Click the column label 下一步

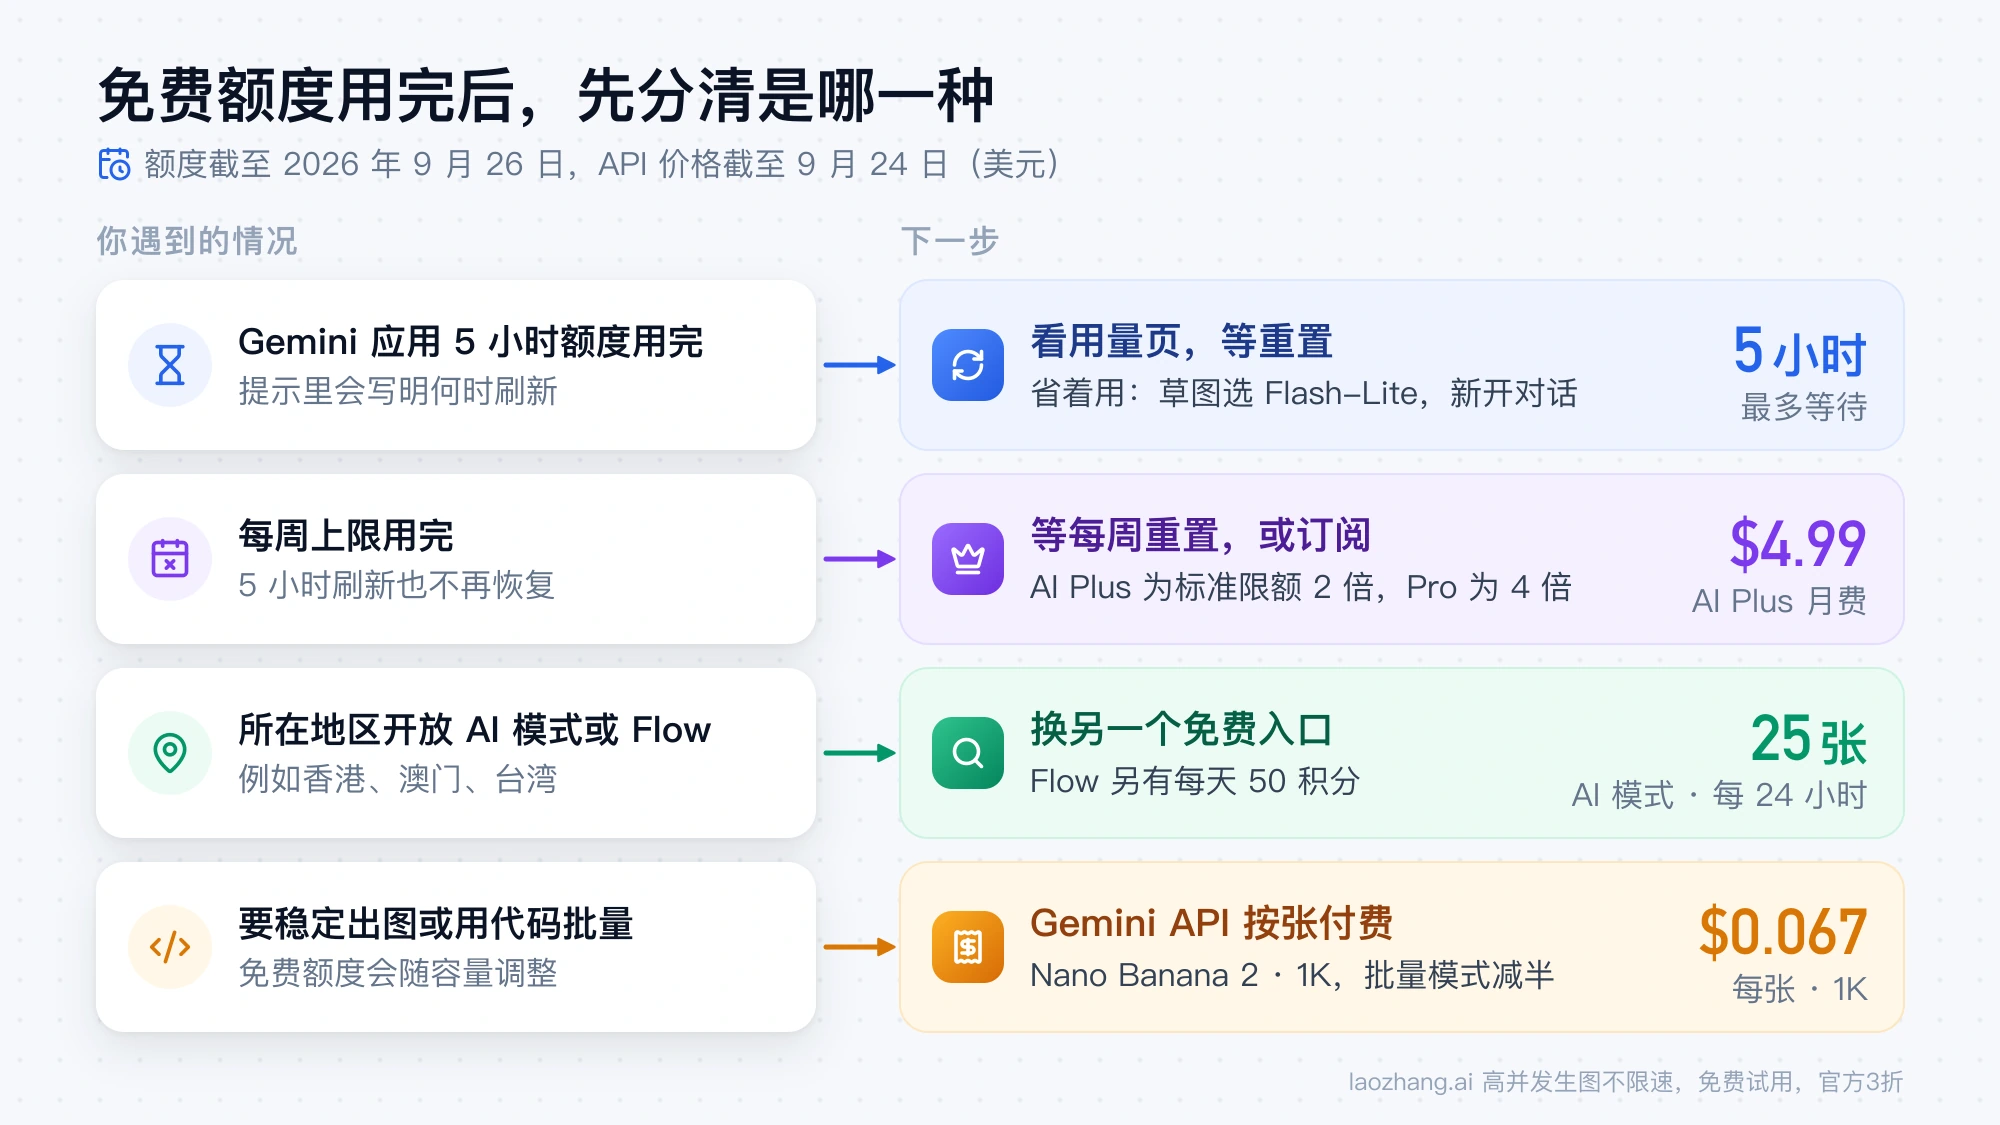click(x=949, y=241)
